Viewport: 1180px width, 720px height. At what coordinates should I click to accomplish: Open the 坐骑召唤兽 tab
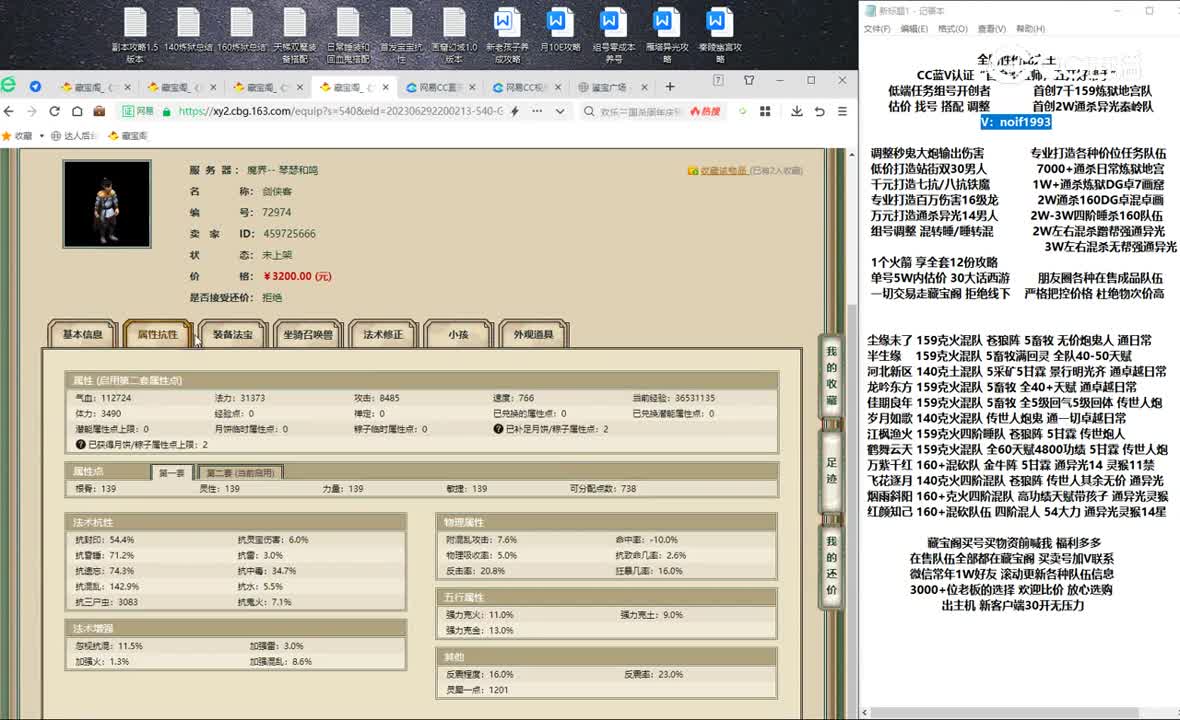[308, 335]
